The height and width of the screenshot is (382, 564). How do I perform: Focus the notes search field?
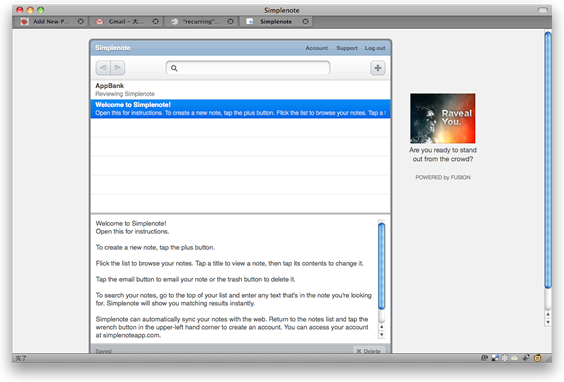248,68
